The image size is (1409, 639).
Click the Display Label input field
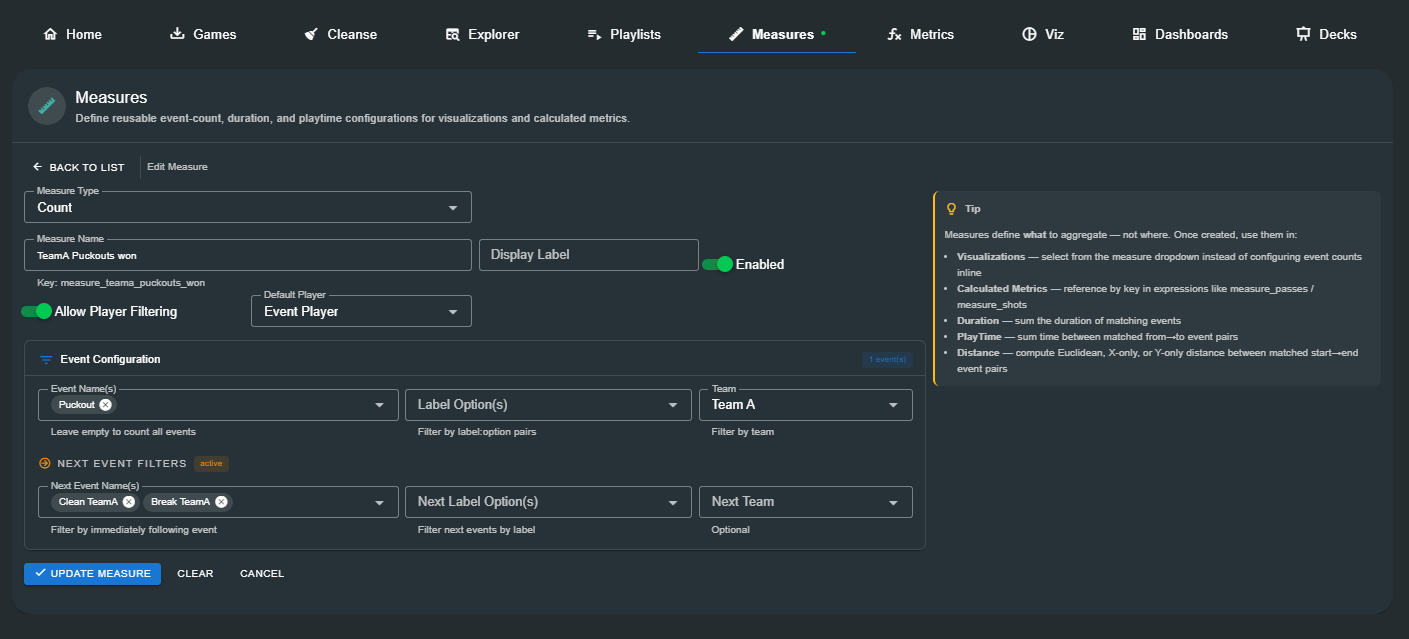coord(589,255)
